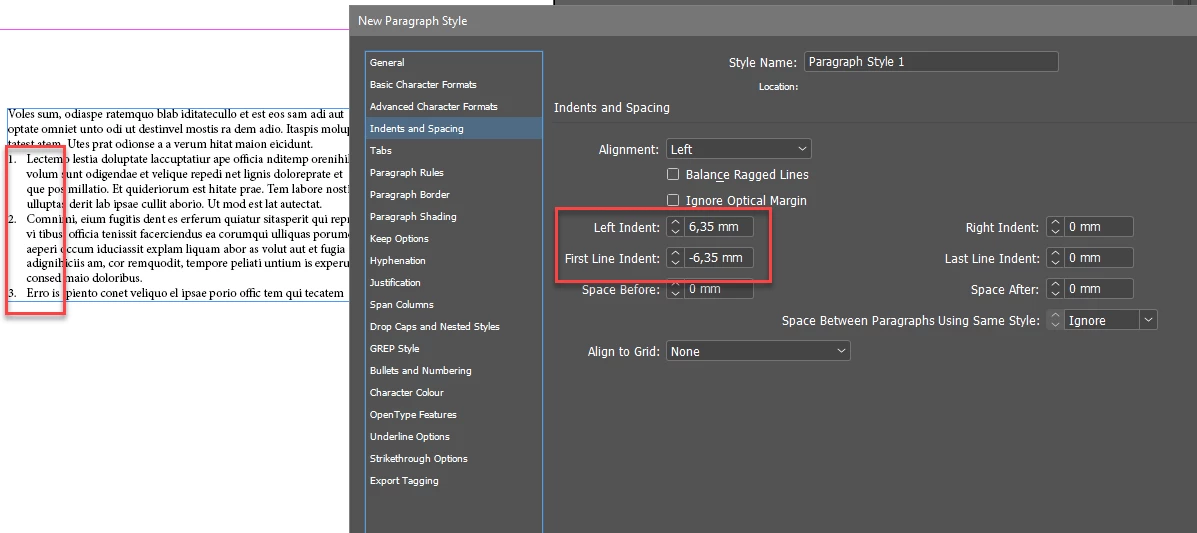Click the Left Indent value field

(x=719, y=227)
